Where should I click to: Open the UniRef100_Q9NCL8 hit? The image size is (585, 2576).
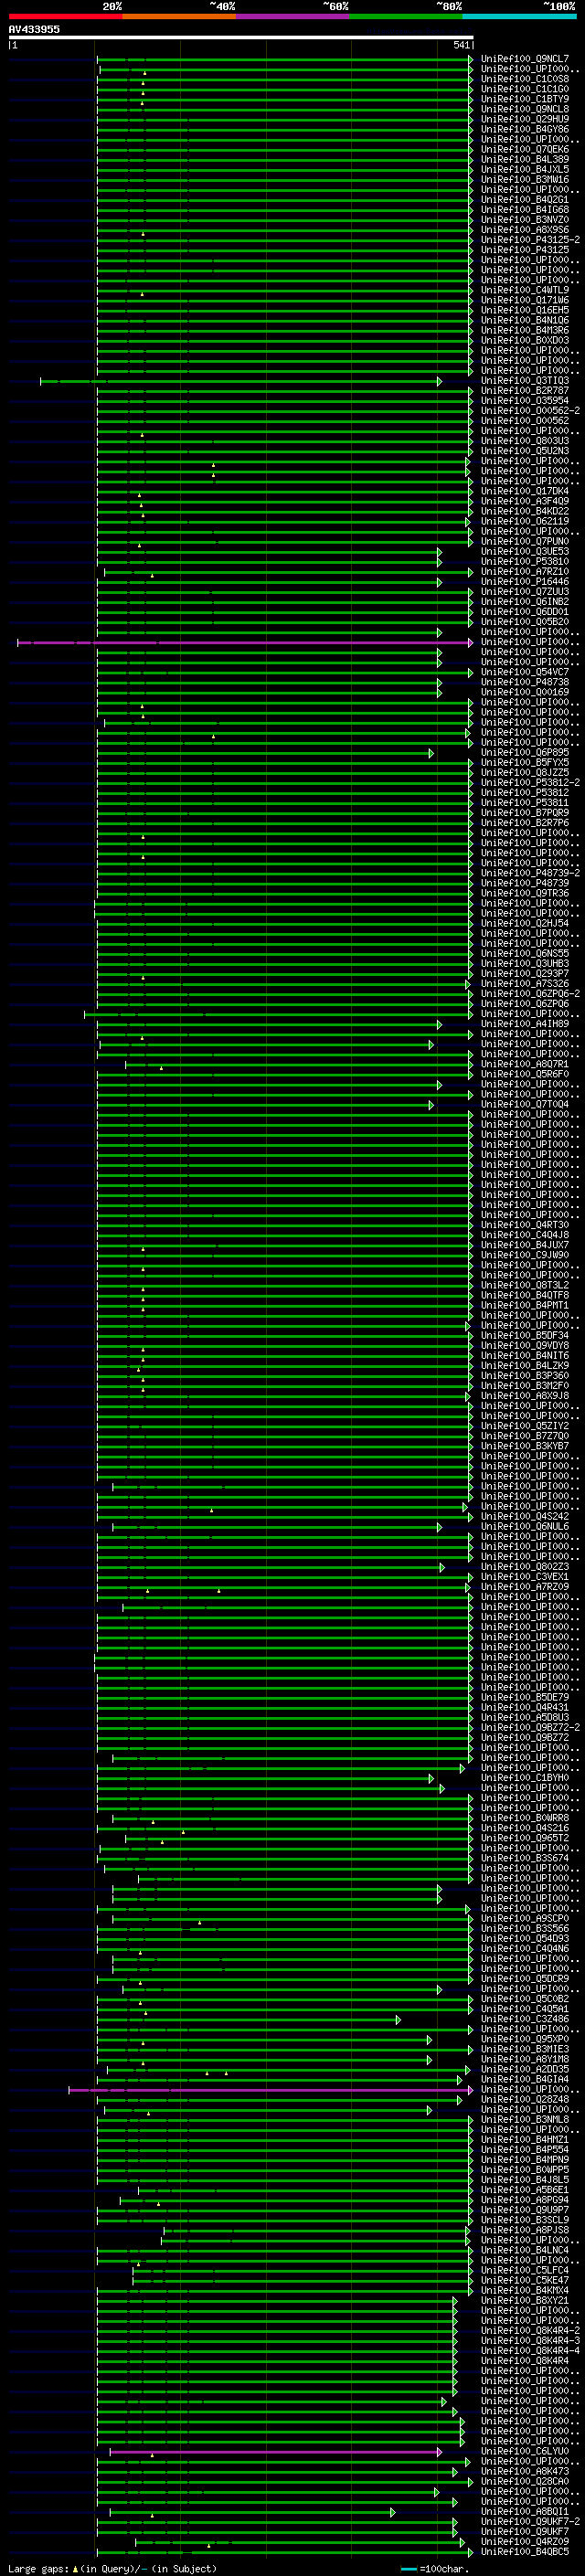[x=524, y=109]
